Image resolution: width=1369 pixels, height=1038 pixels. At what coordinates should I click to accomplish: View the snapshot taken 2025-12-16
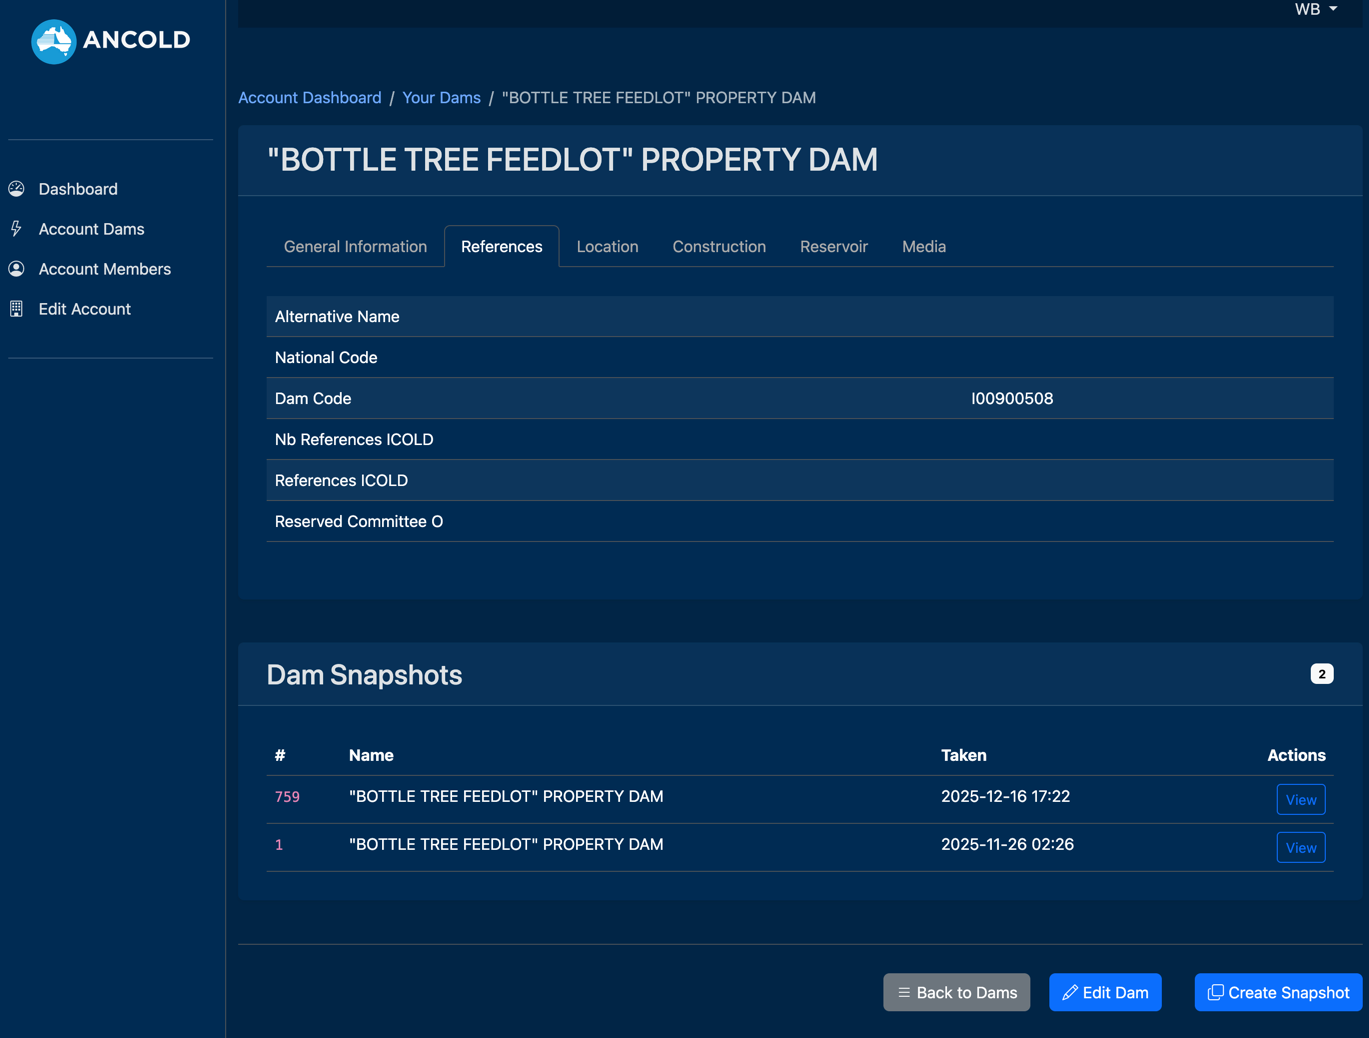click(1300, 799)
